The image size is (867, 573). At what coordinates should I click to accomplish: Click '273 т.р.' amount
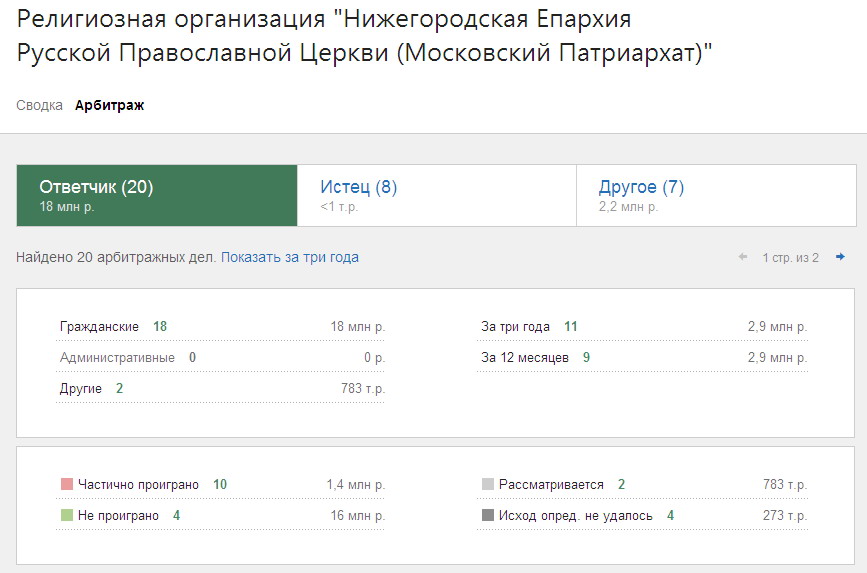pyautogui.click(x=785, y=515)
